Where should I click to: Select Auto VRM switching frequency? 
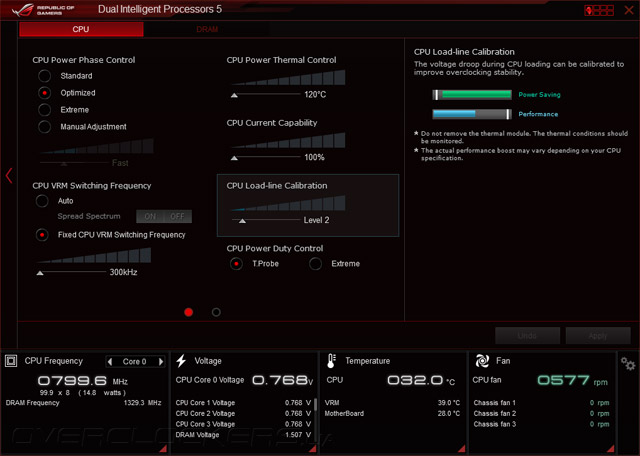(x=42, y=201)
